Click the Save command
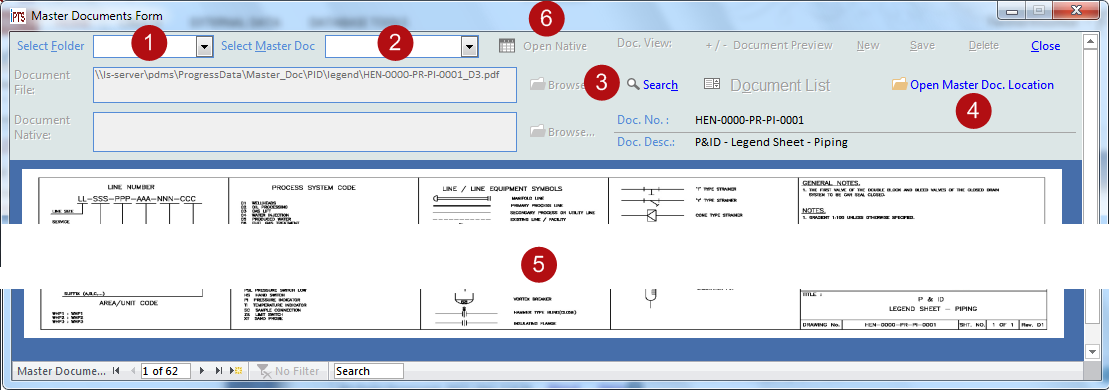Viewport: 1109px width, 390px height. coord(922,45)
